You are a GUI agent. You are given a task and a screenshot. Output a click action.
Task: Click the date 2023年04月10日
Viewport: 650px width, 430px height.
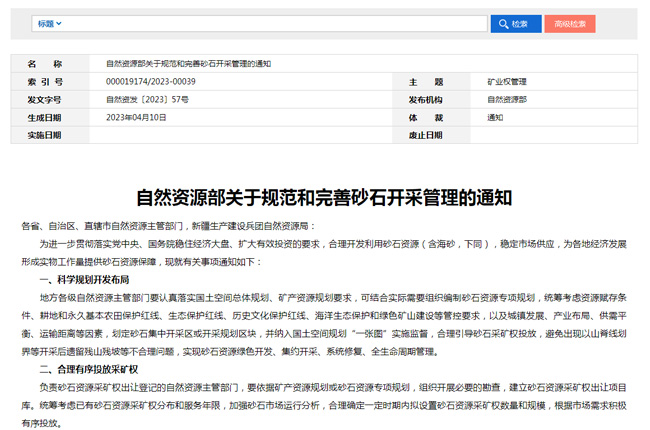click(136, 117)
